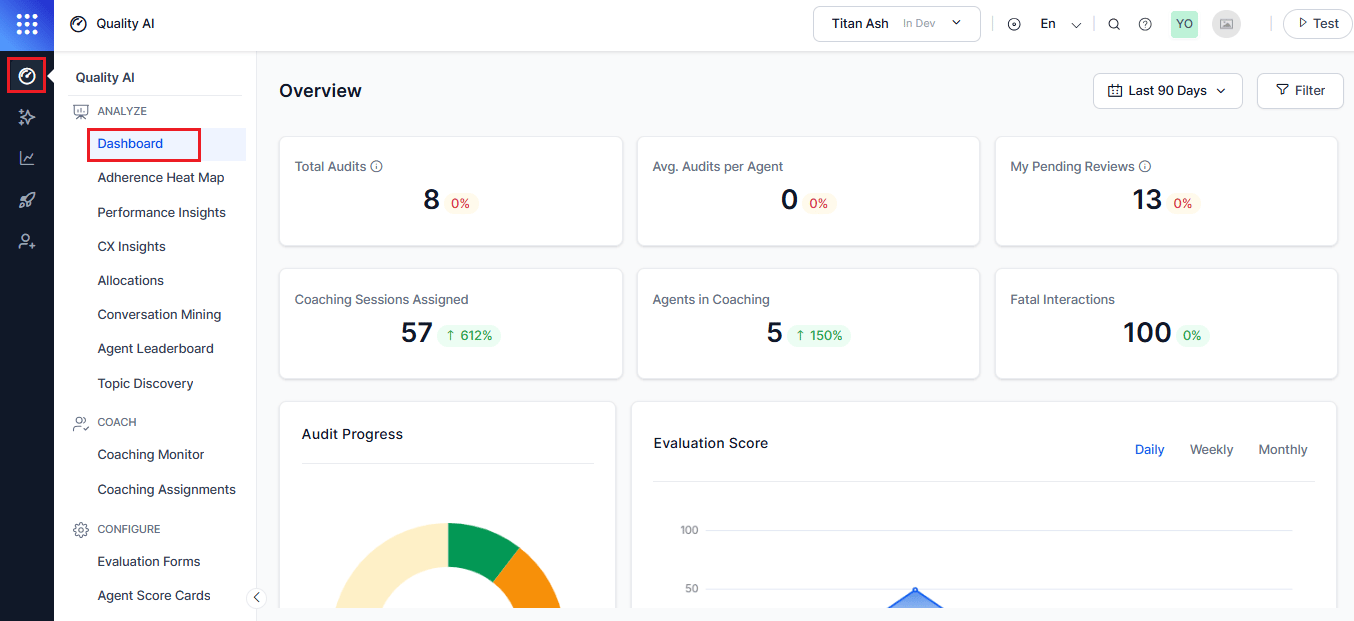This screenshot has width=1354, height=621.
Task: Open Topic Discovery
Action: 145,384
